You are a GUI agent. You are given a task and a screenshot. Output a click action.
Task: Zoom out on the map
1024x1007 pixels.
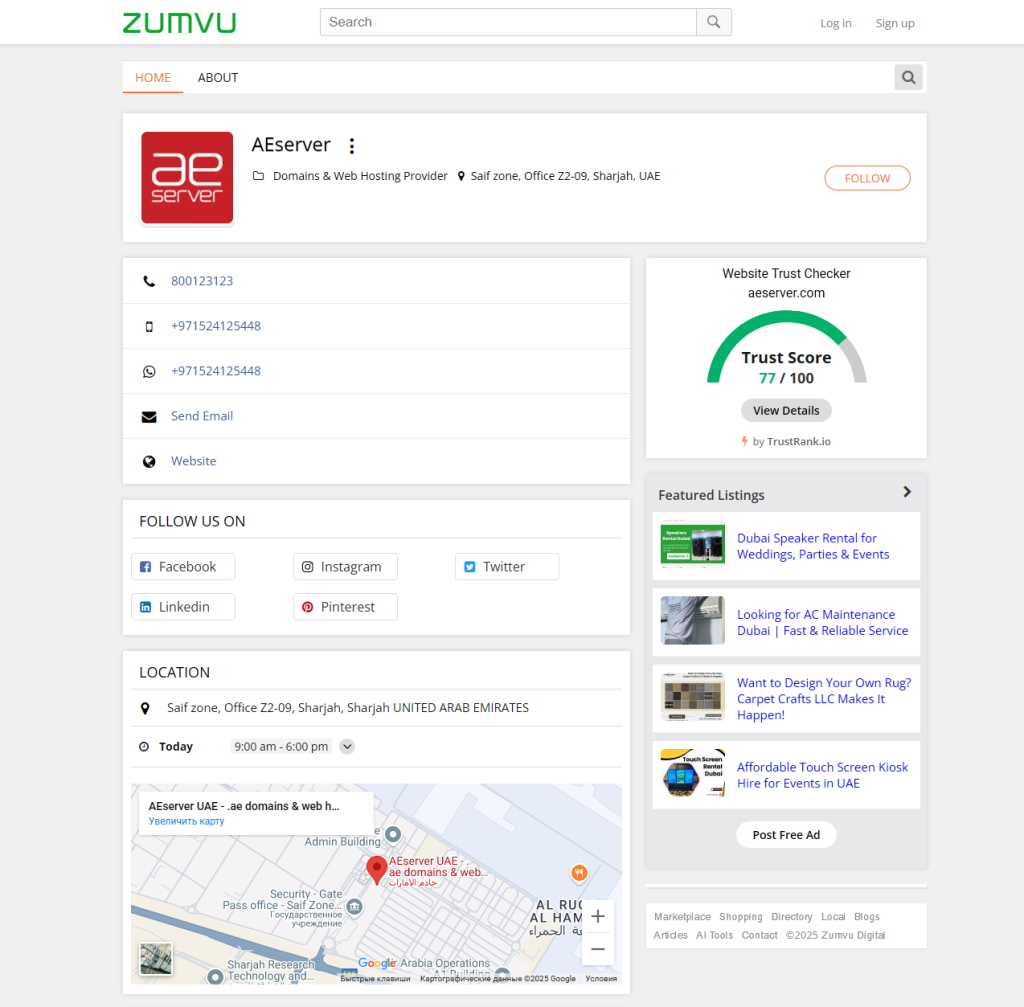pyautogui.click(x=598, y=949)
